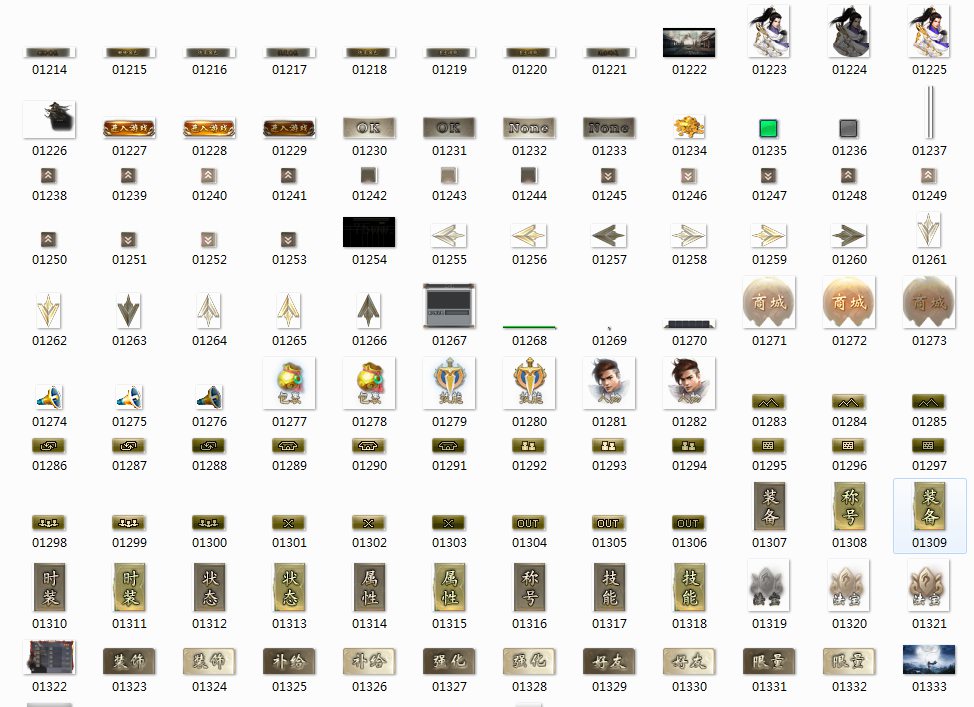Click the highlighted 装备 file 01309
974x707 pixels.
click(x=929, y=507)
